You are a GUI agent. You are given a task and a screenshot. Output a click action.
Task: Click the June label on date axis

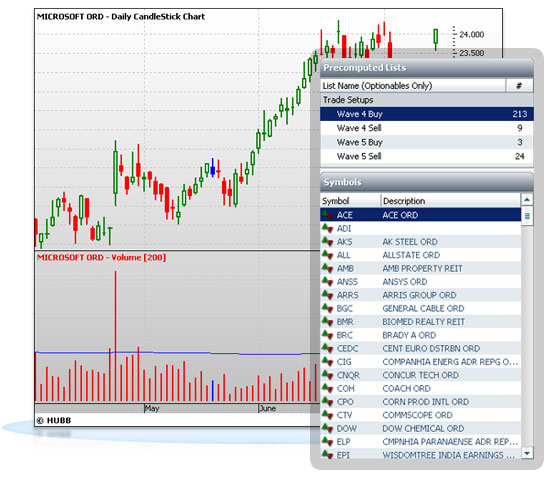(268, 408)
